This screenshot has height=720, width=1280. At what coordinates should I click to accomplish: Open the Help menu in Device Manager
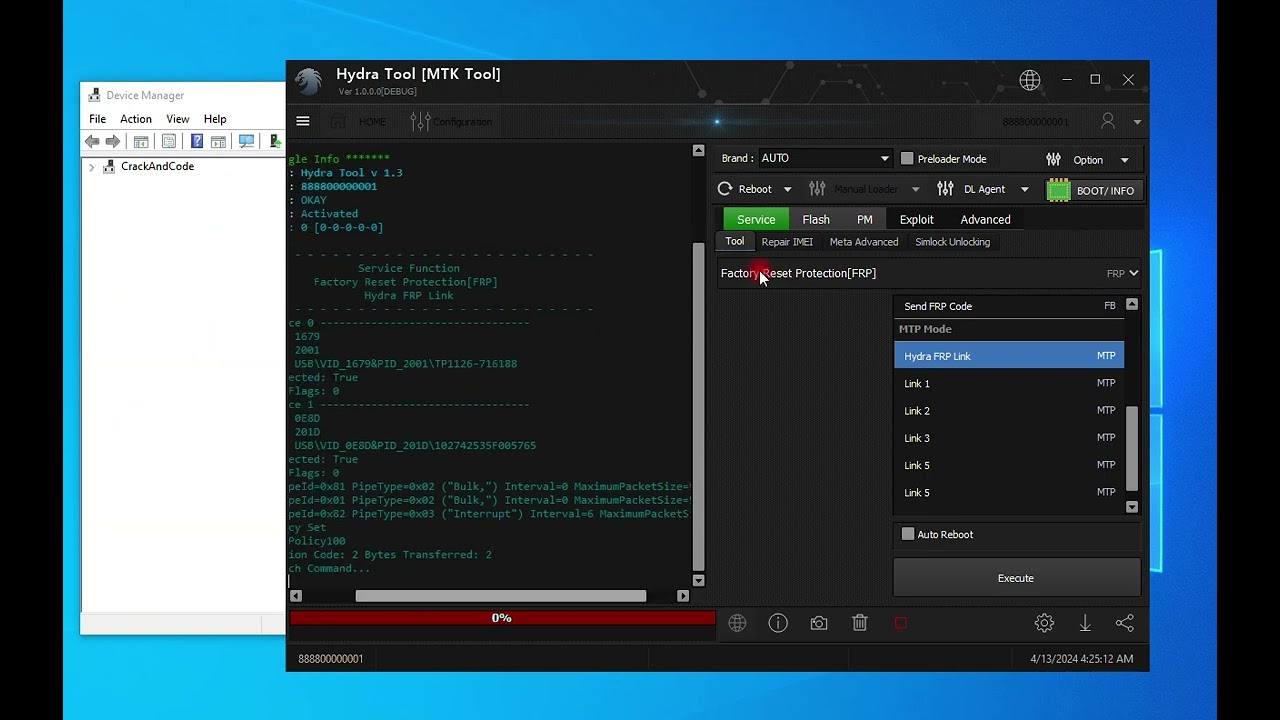[215, 119]
